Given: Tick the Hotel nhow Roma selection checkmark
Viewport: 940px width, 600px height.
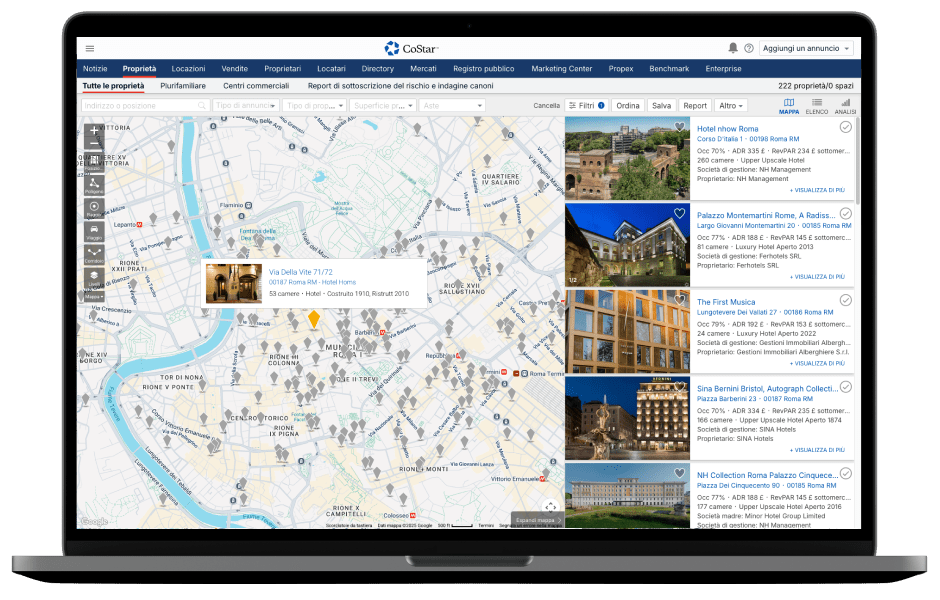Looking at the screenshot, I should pyautogui.click(x=846, y=127).
